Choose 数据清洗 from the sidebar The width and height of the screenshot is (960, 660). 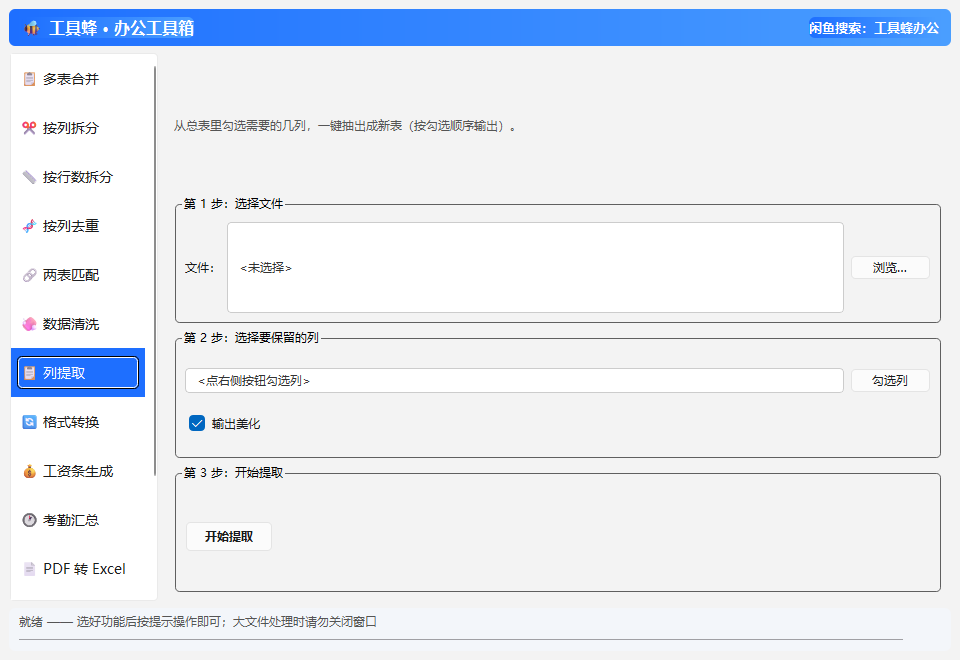click(78, 324)
